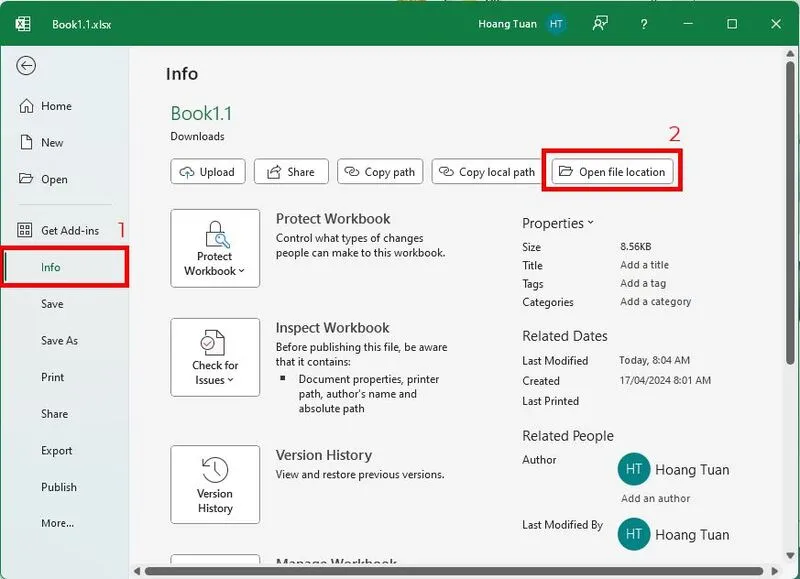Open the HT account avatar in title bar
This screenshot has width=800, height=579.
[x=556, y=24]
